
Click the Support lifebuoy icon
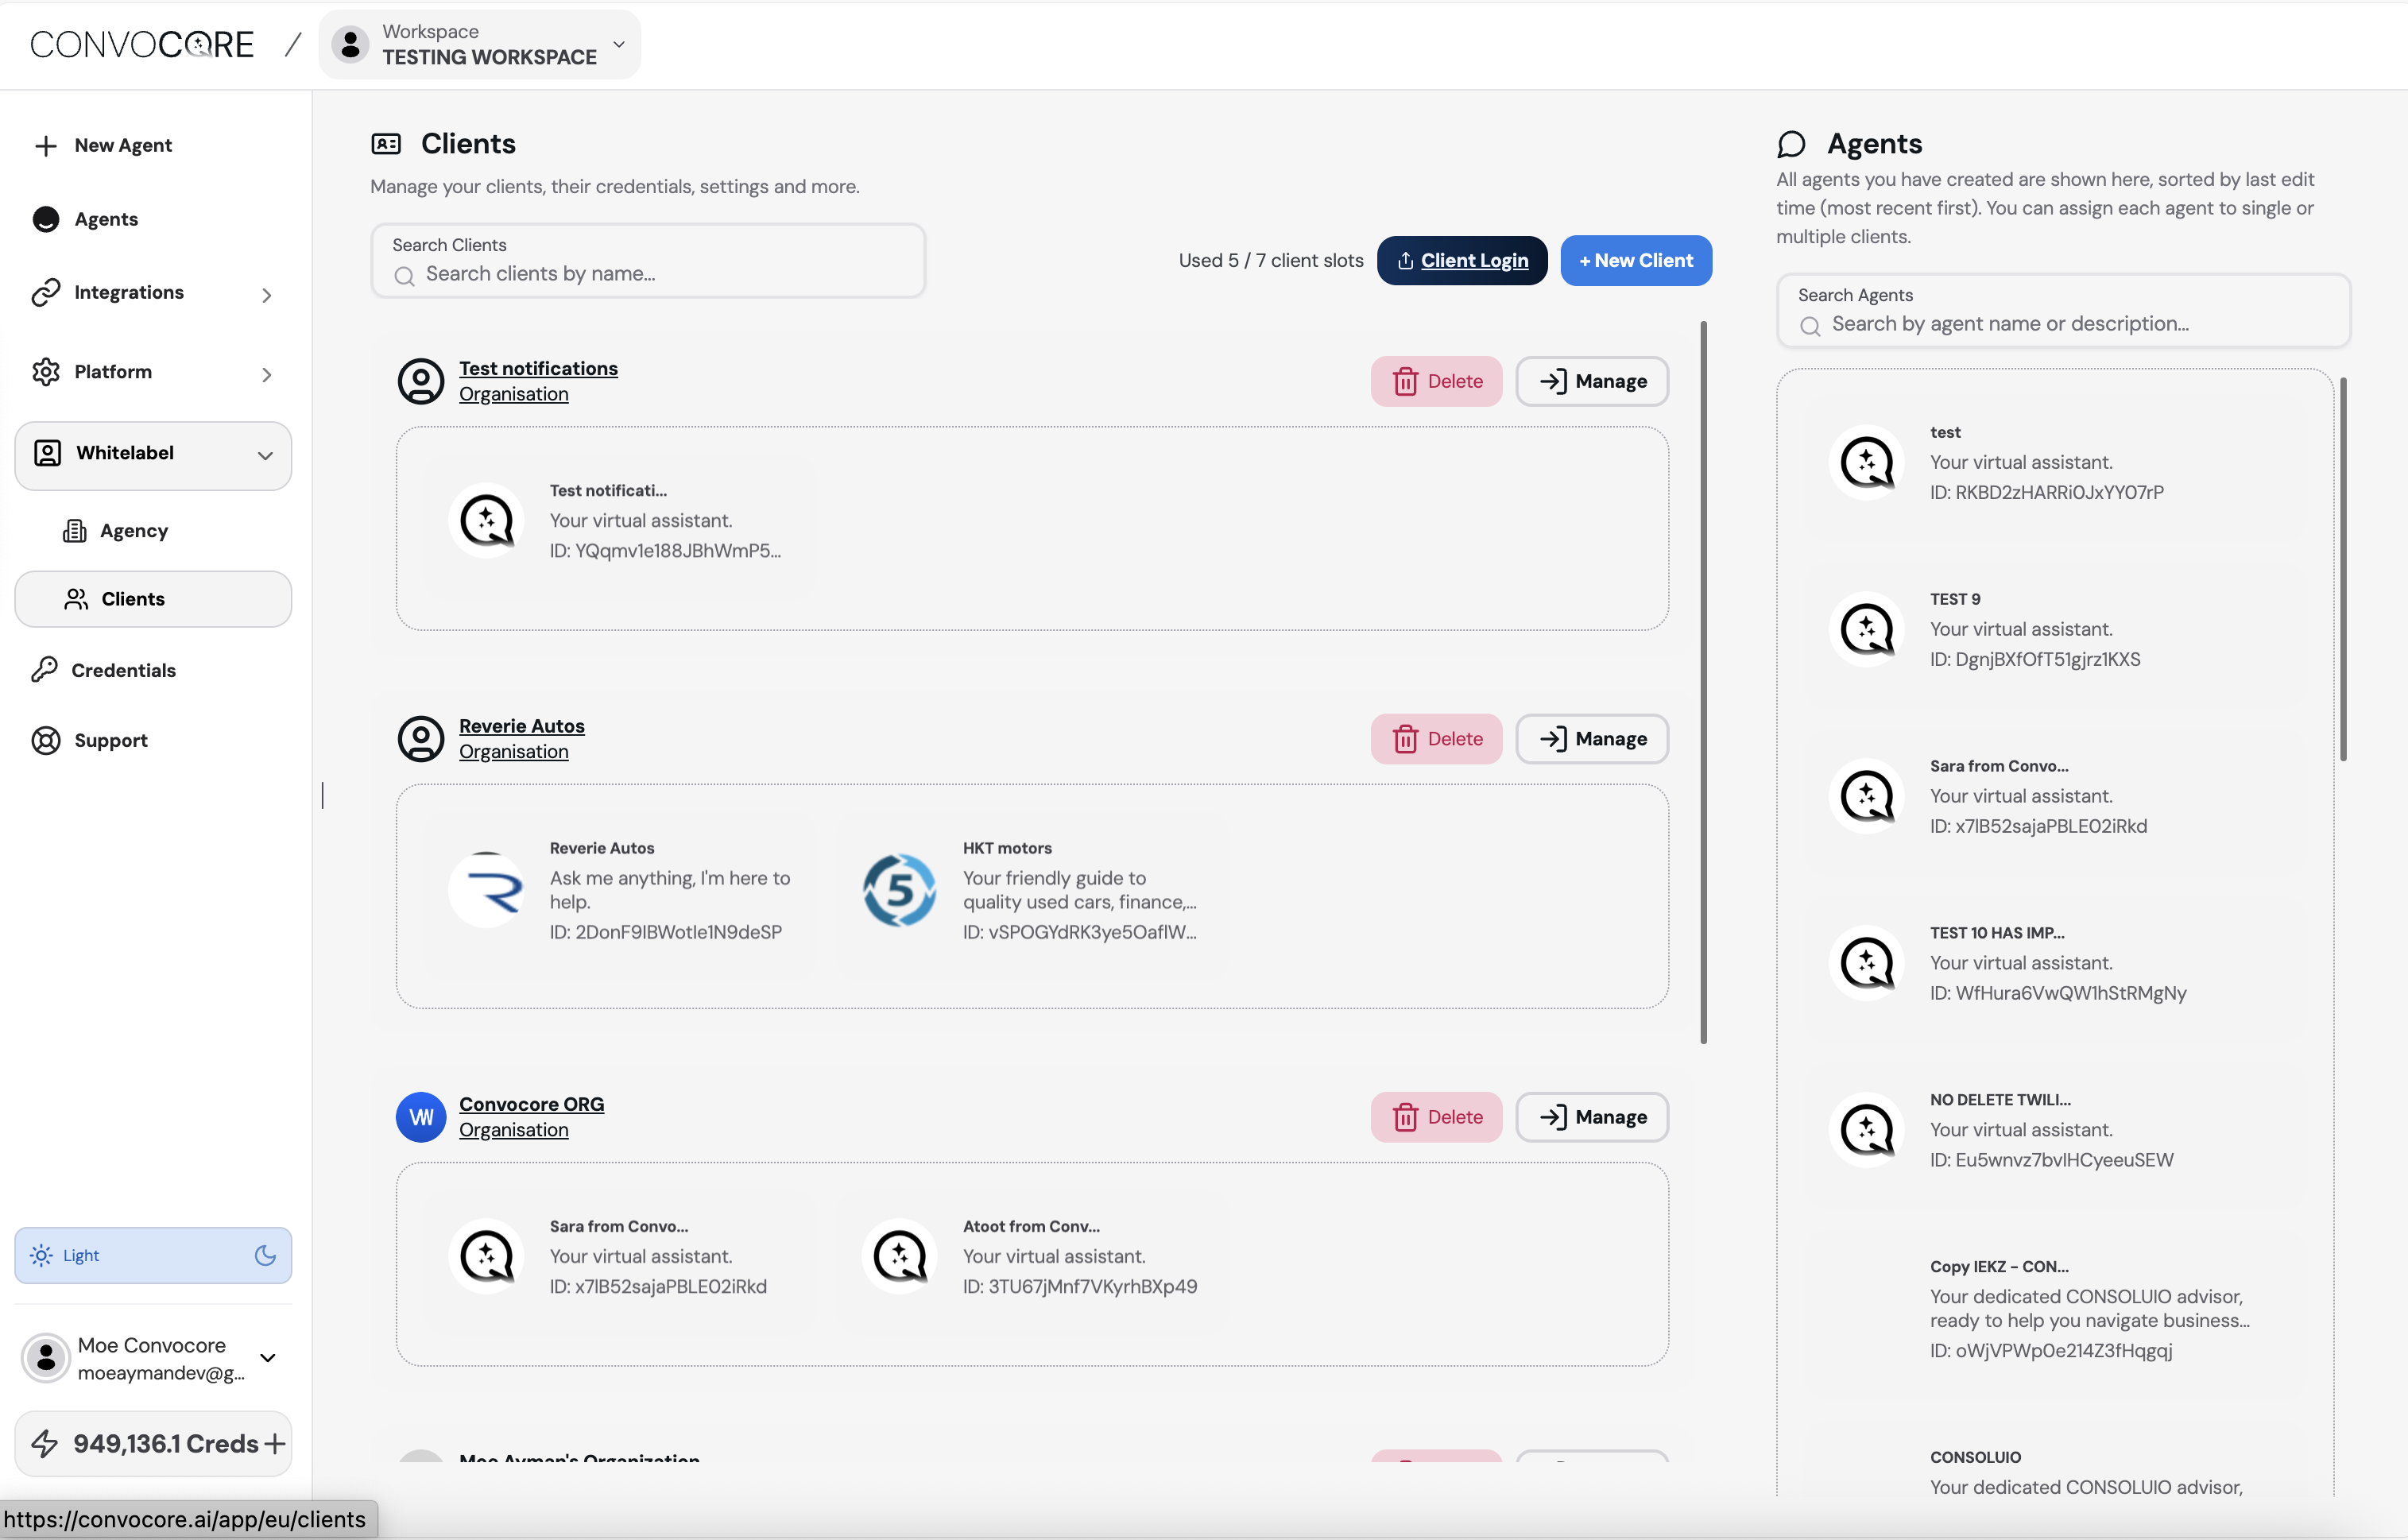[x=46, y=740]
